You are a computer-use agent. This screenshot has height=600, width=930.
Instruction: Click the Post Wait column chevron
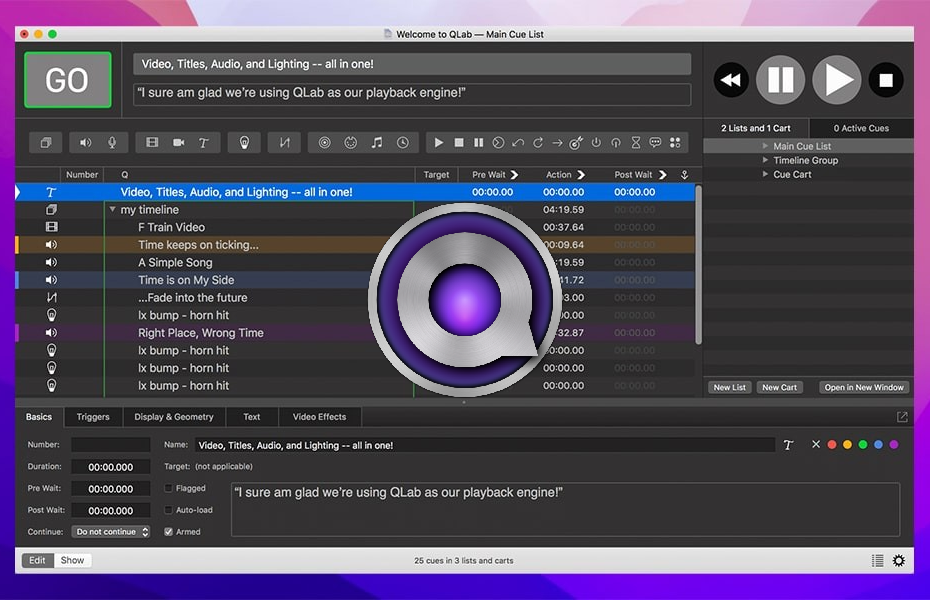point(663,175)
